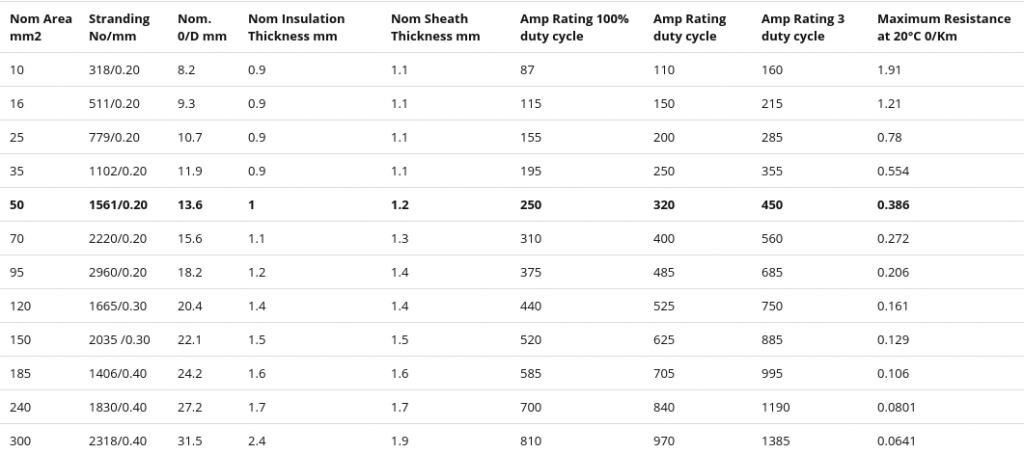Click the 2035 /0.30 stranding value

[120, 339]
